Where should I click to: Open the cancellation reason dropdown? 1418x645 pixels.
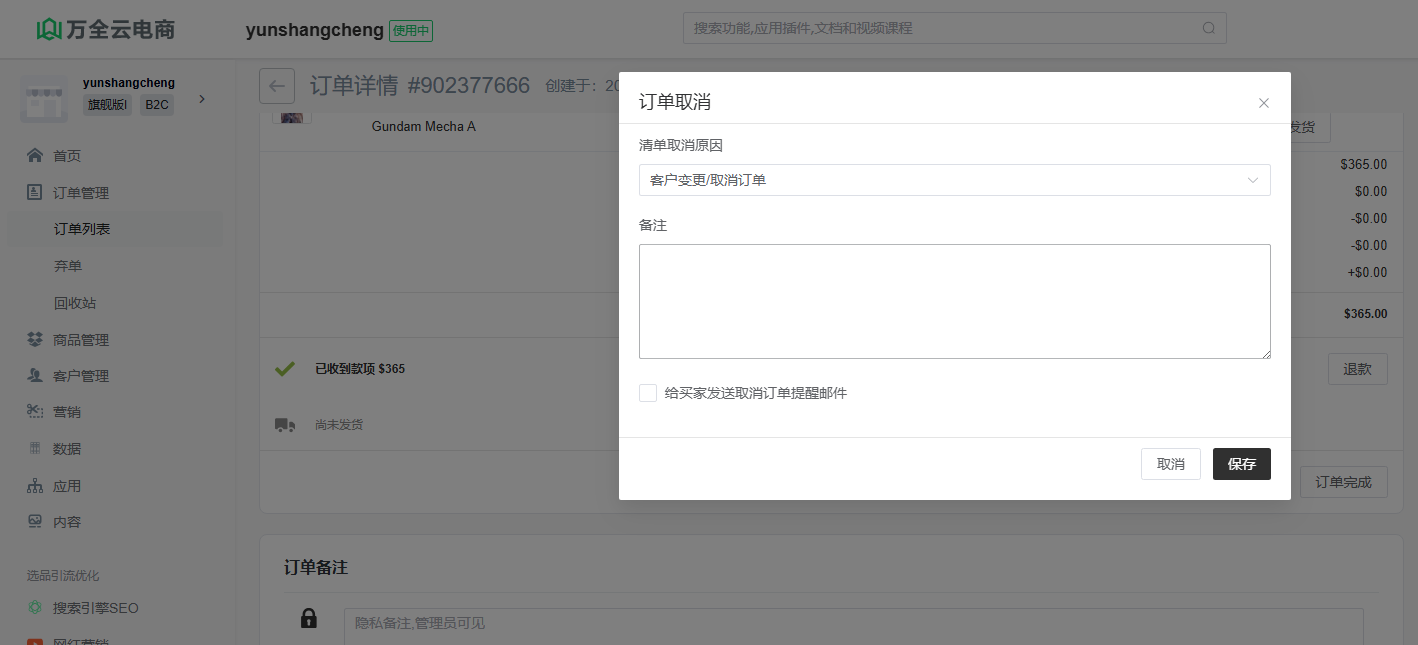click(954, 180)
